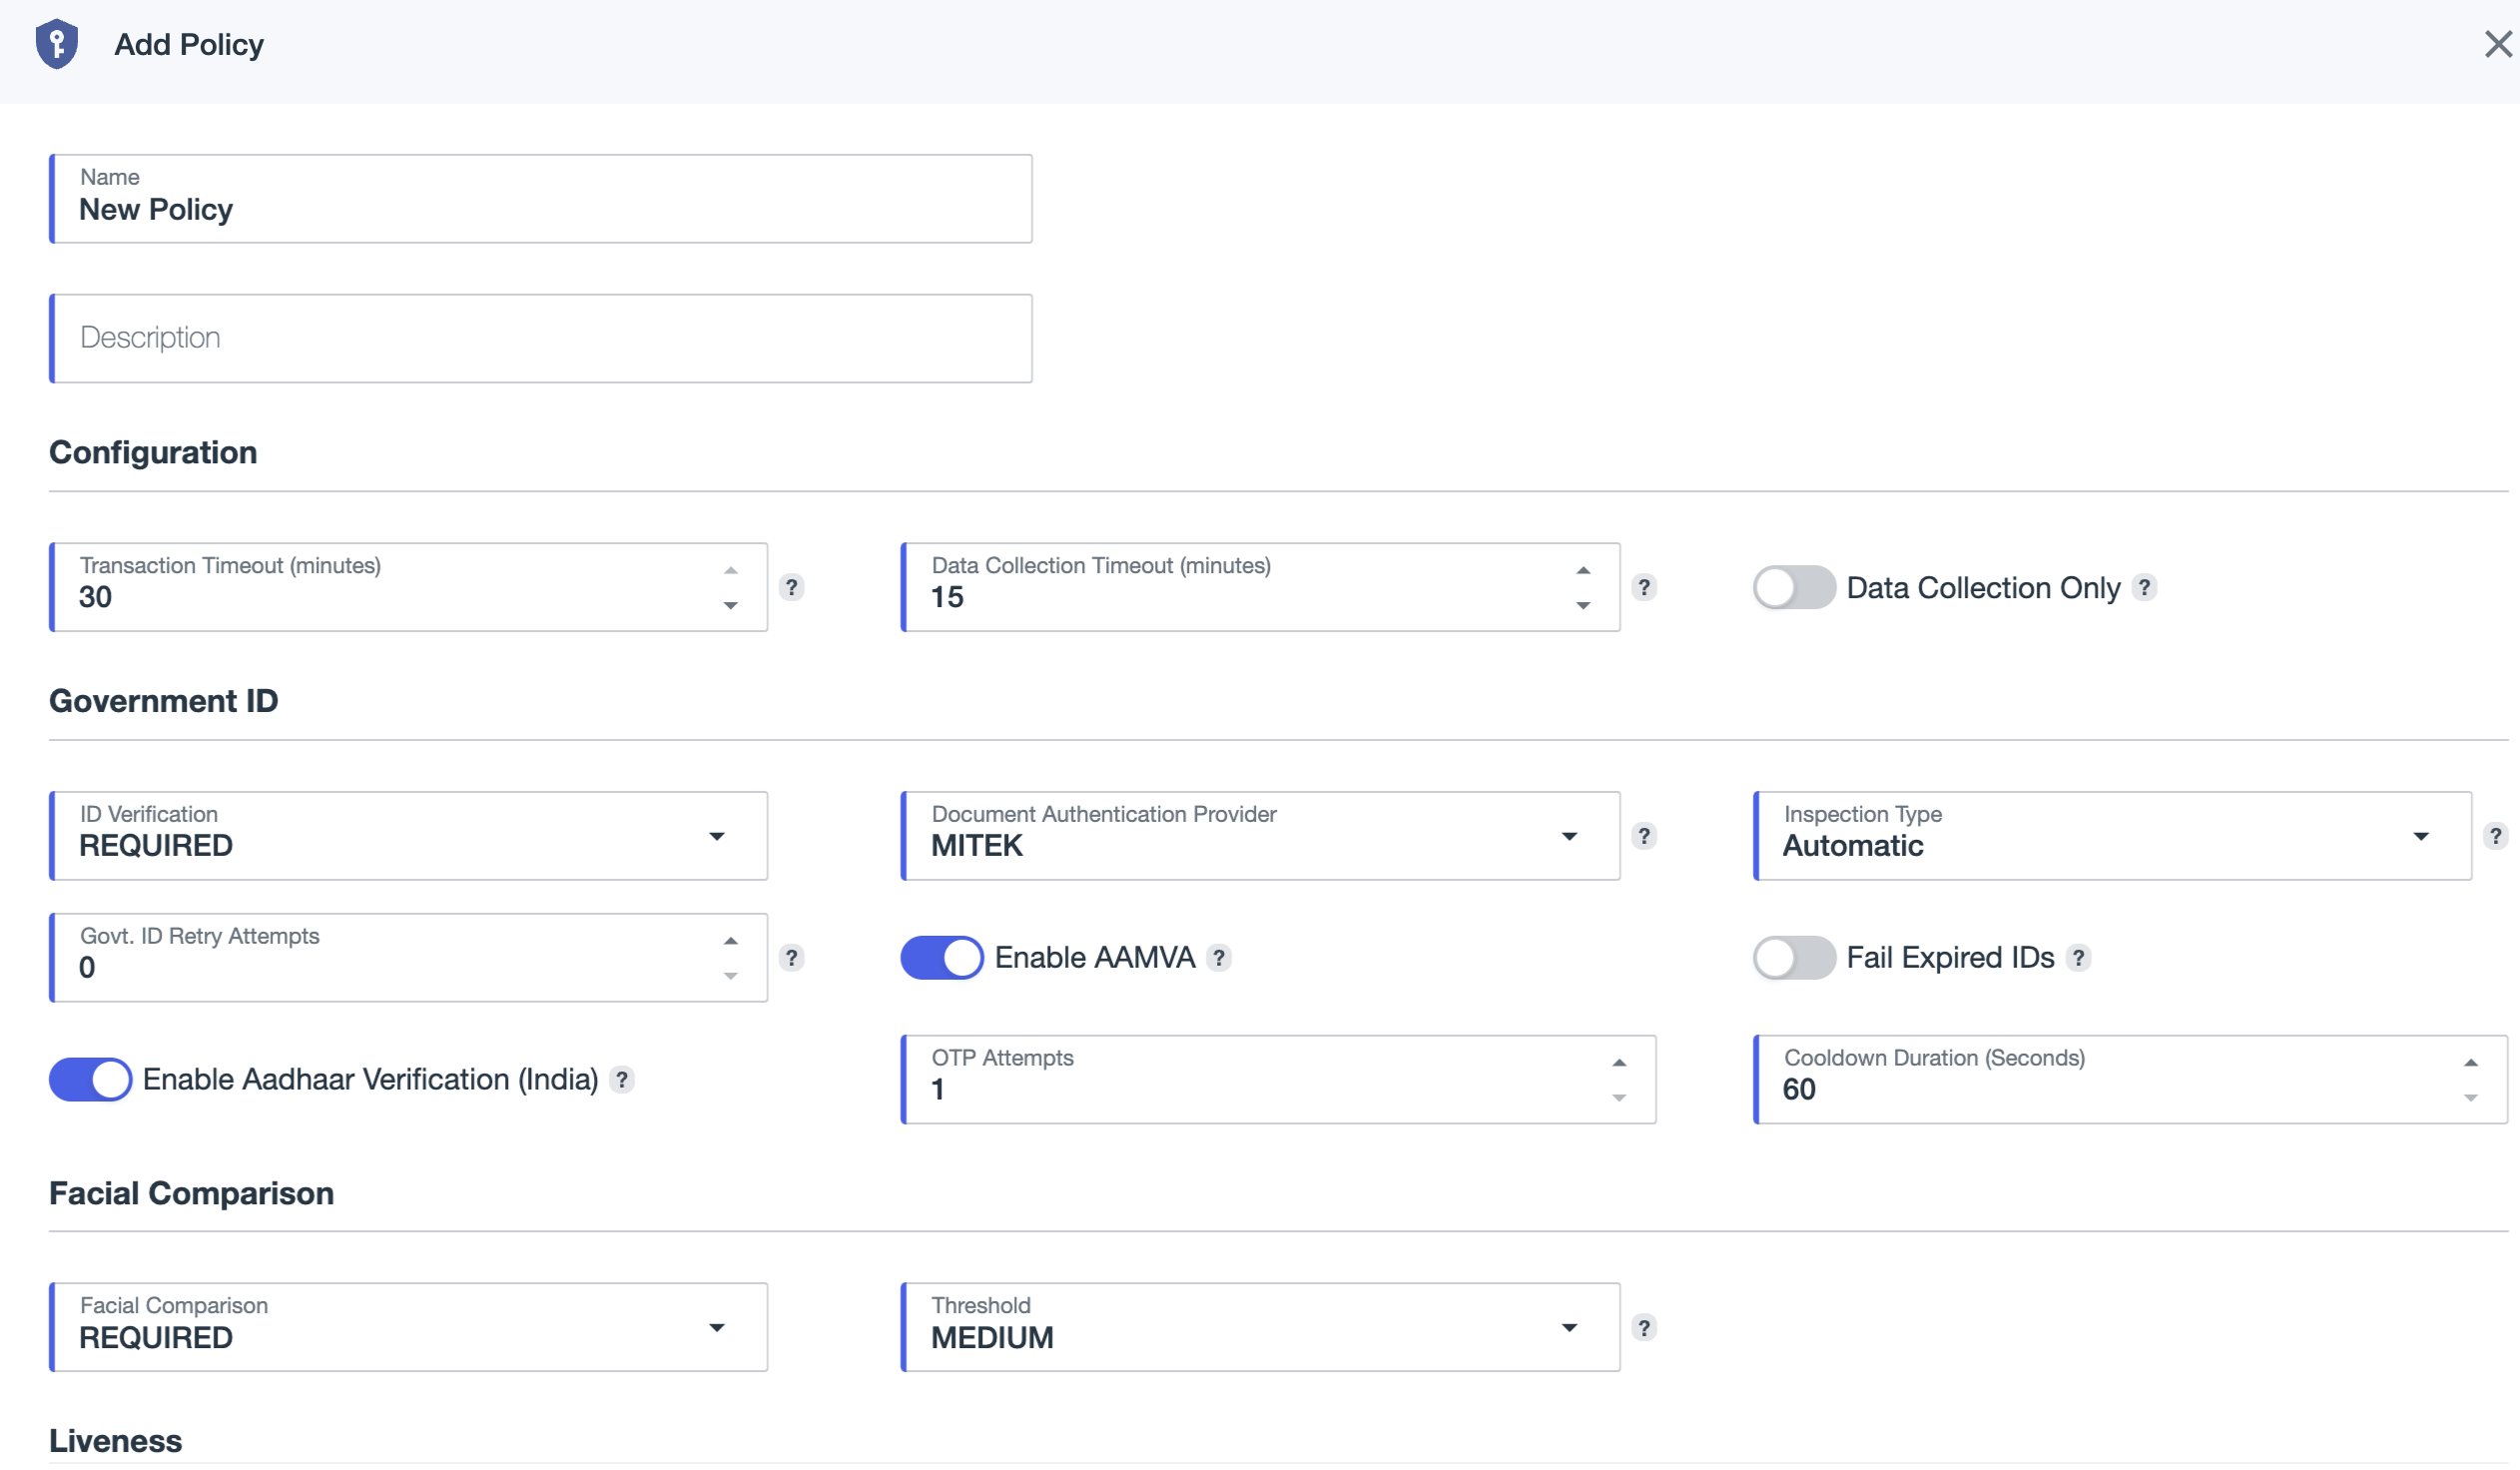Screen dimensions: 2520x1470
Task: Increase Transaction Timeout with up arrow
Action: tap(731, 570)
